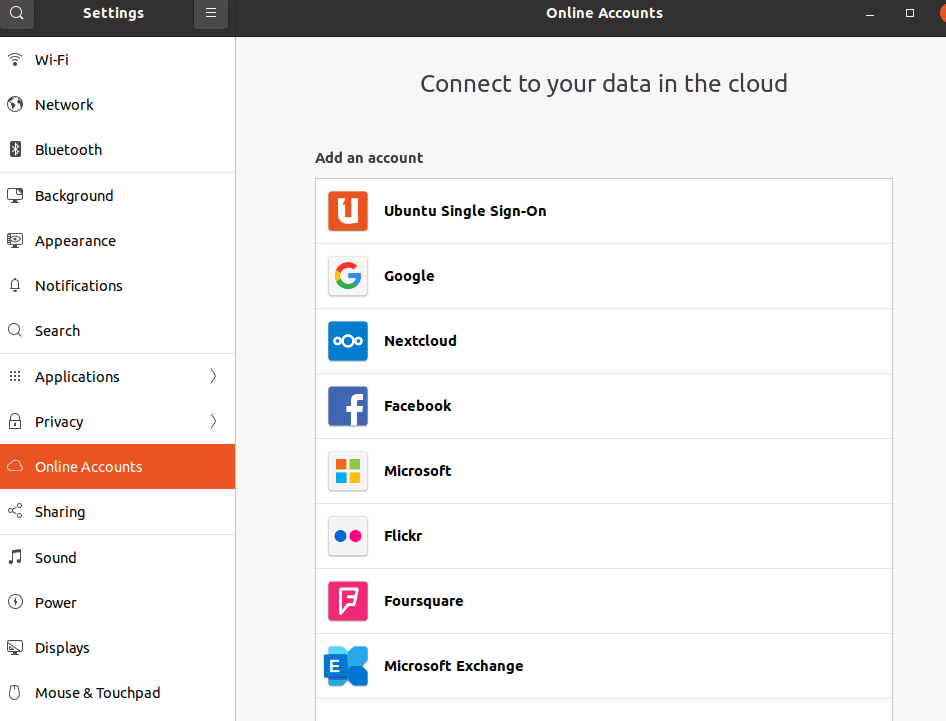Screen dimensions: 946x721
Task: Open Power settings
Action: pyautogui.click(x=118, y=602)
